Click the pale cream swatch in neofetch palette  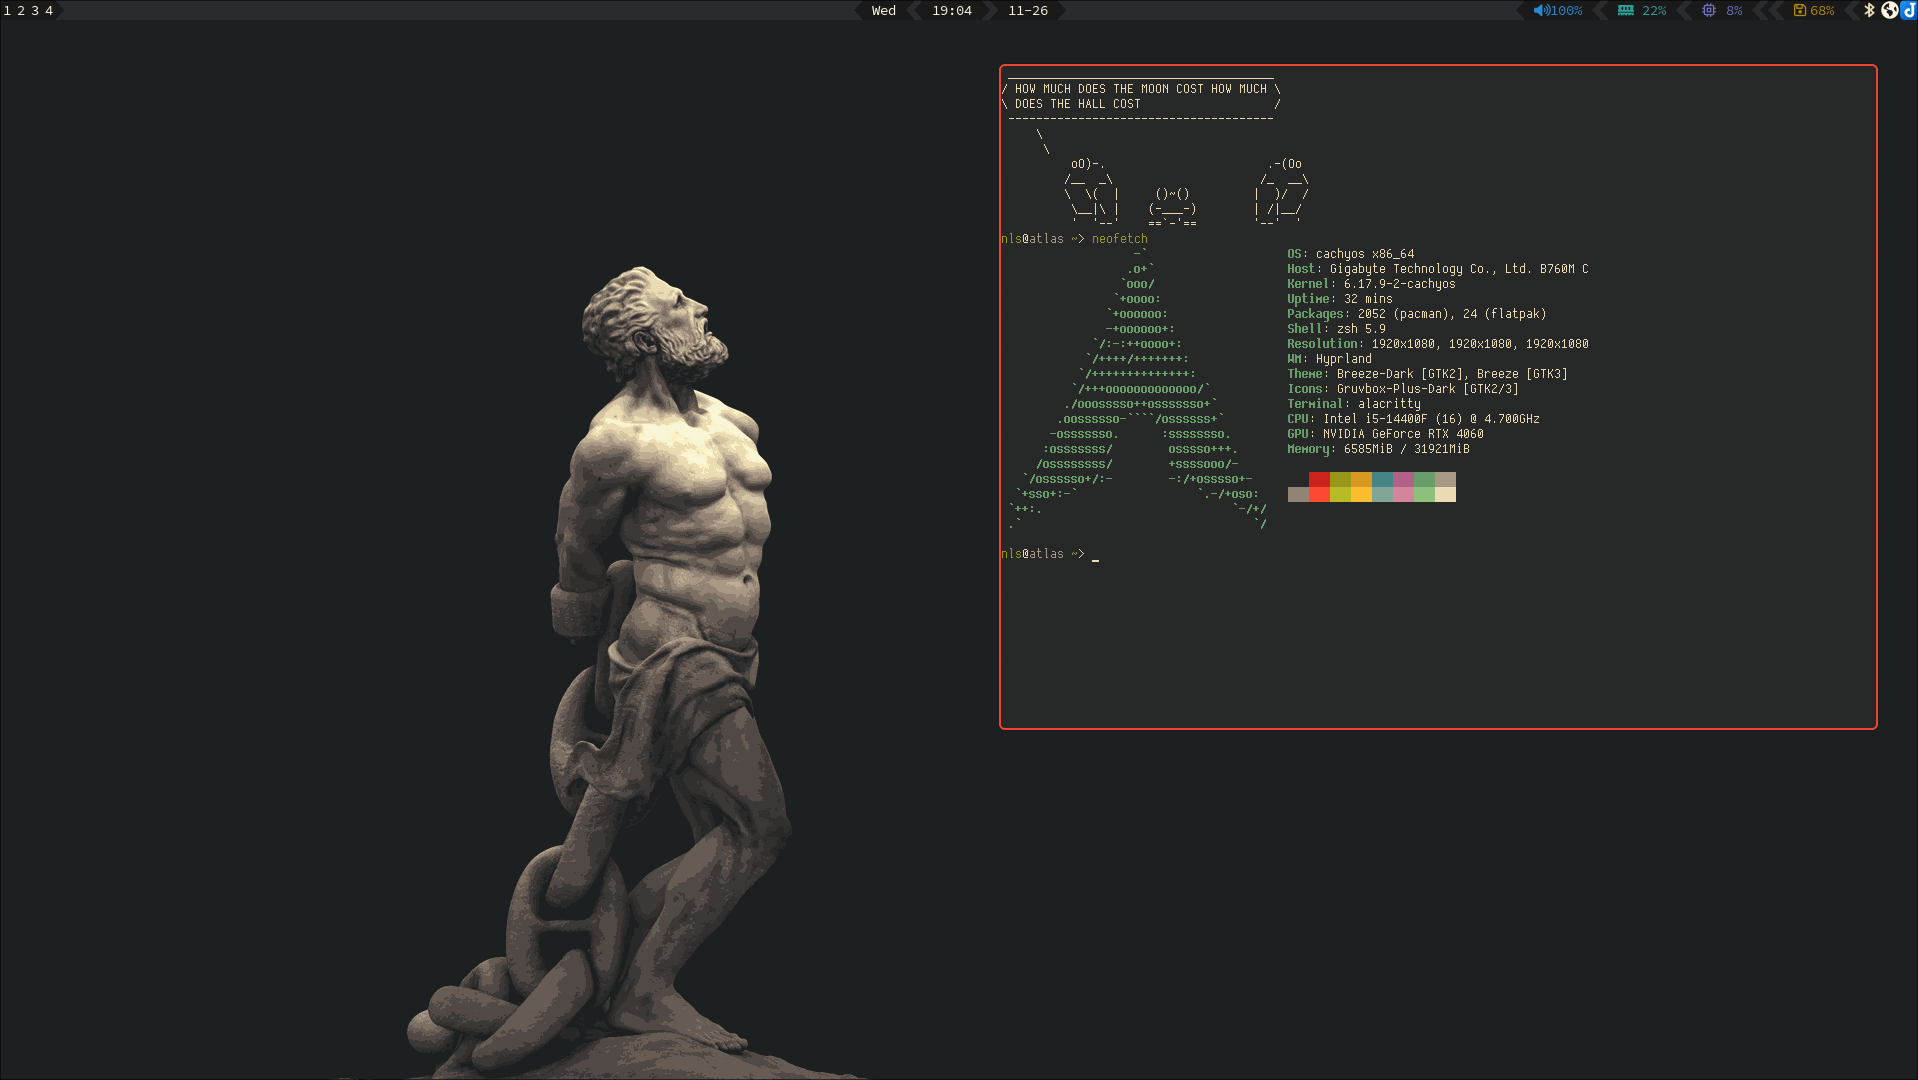1445,494
